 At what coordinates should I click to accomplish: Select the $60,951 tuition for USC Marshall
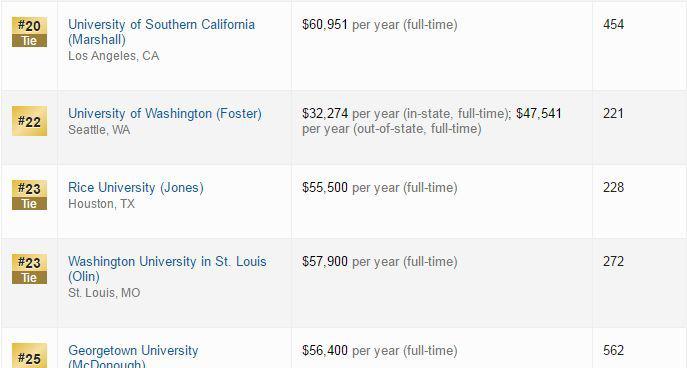tap(325, 25)
